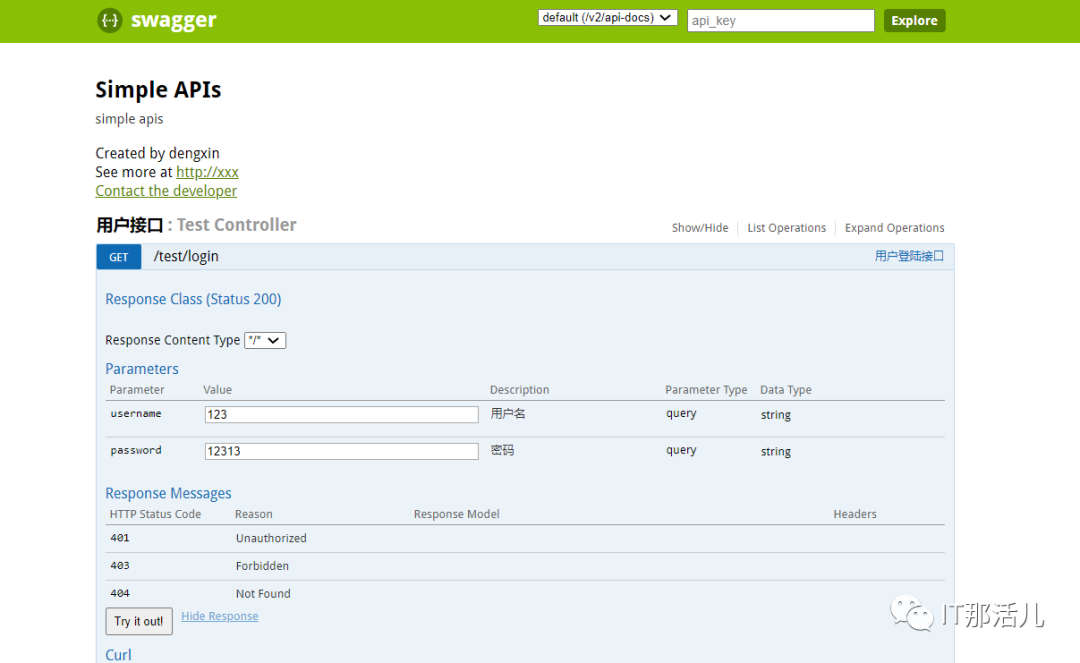
Task: Click the Curl heading
Action: click(118, 655)
